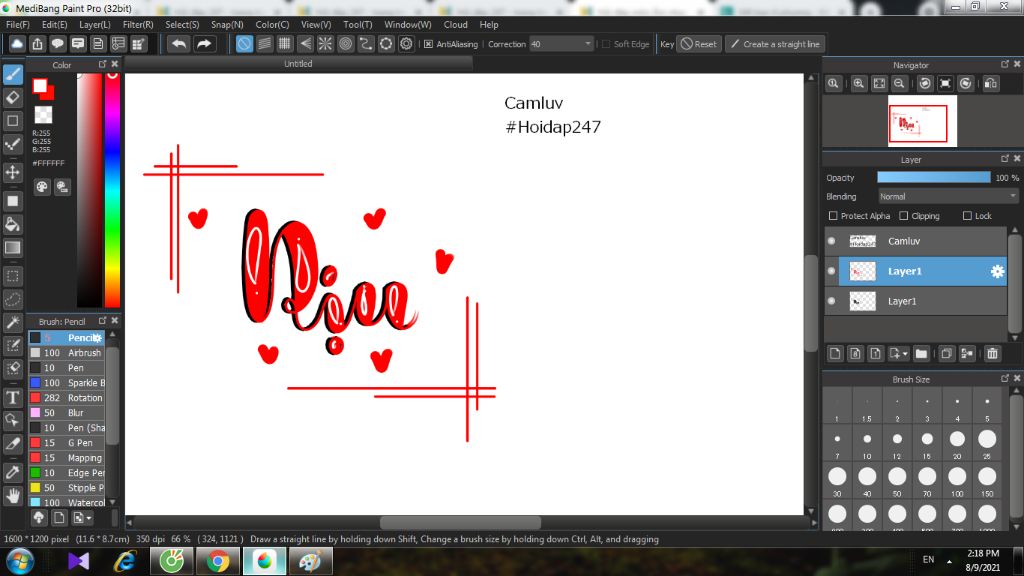
Task: Open the Snap menu
Action: 227,25
